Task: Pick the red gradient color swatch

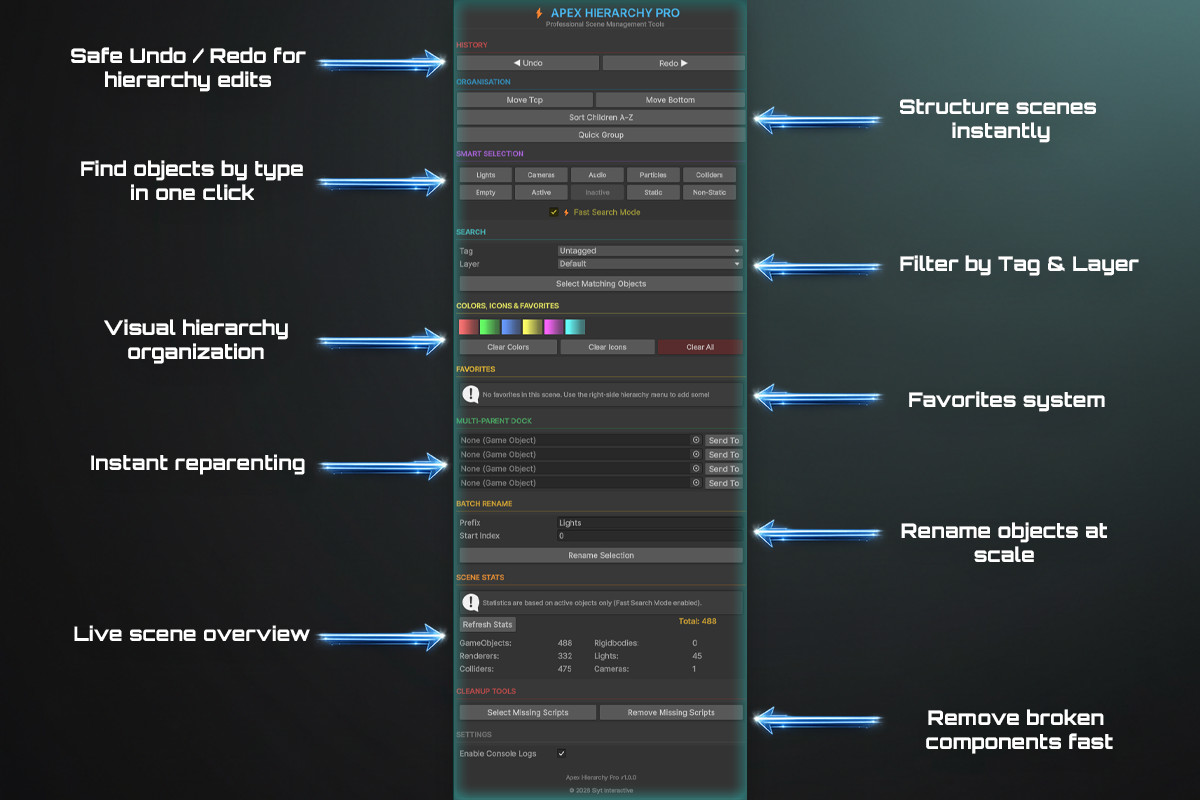Action: point(470,326)
